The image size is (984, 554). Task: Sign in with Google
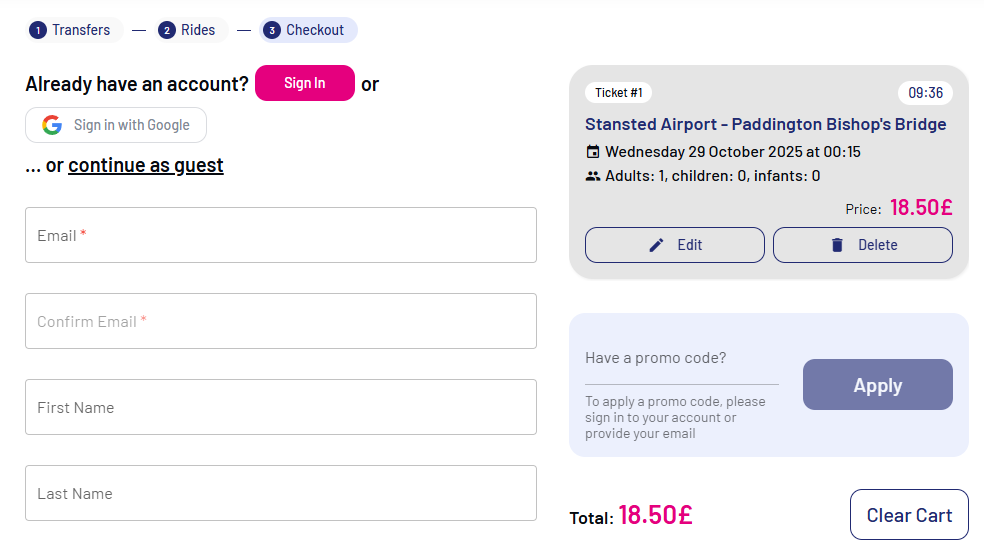[116, 125]
